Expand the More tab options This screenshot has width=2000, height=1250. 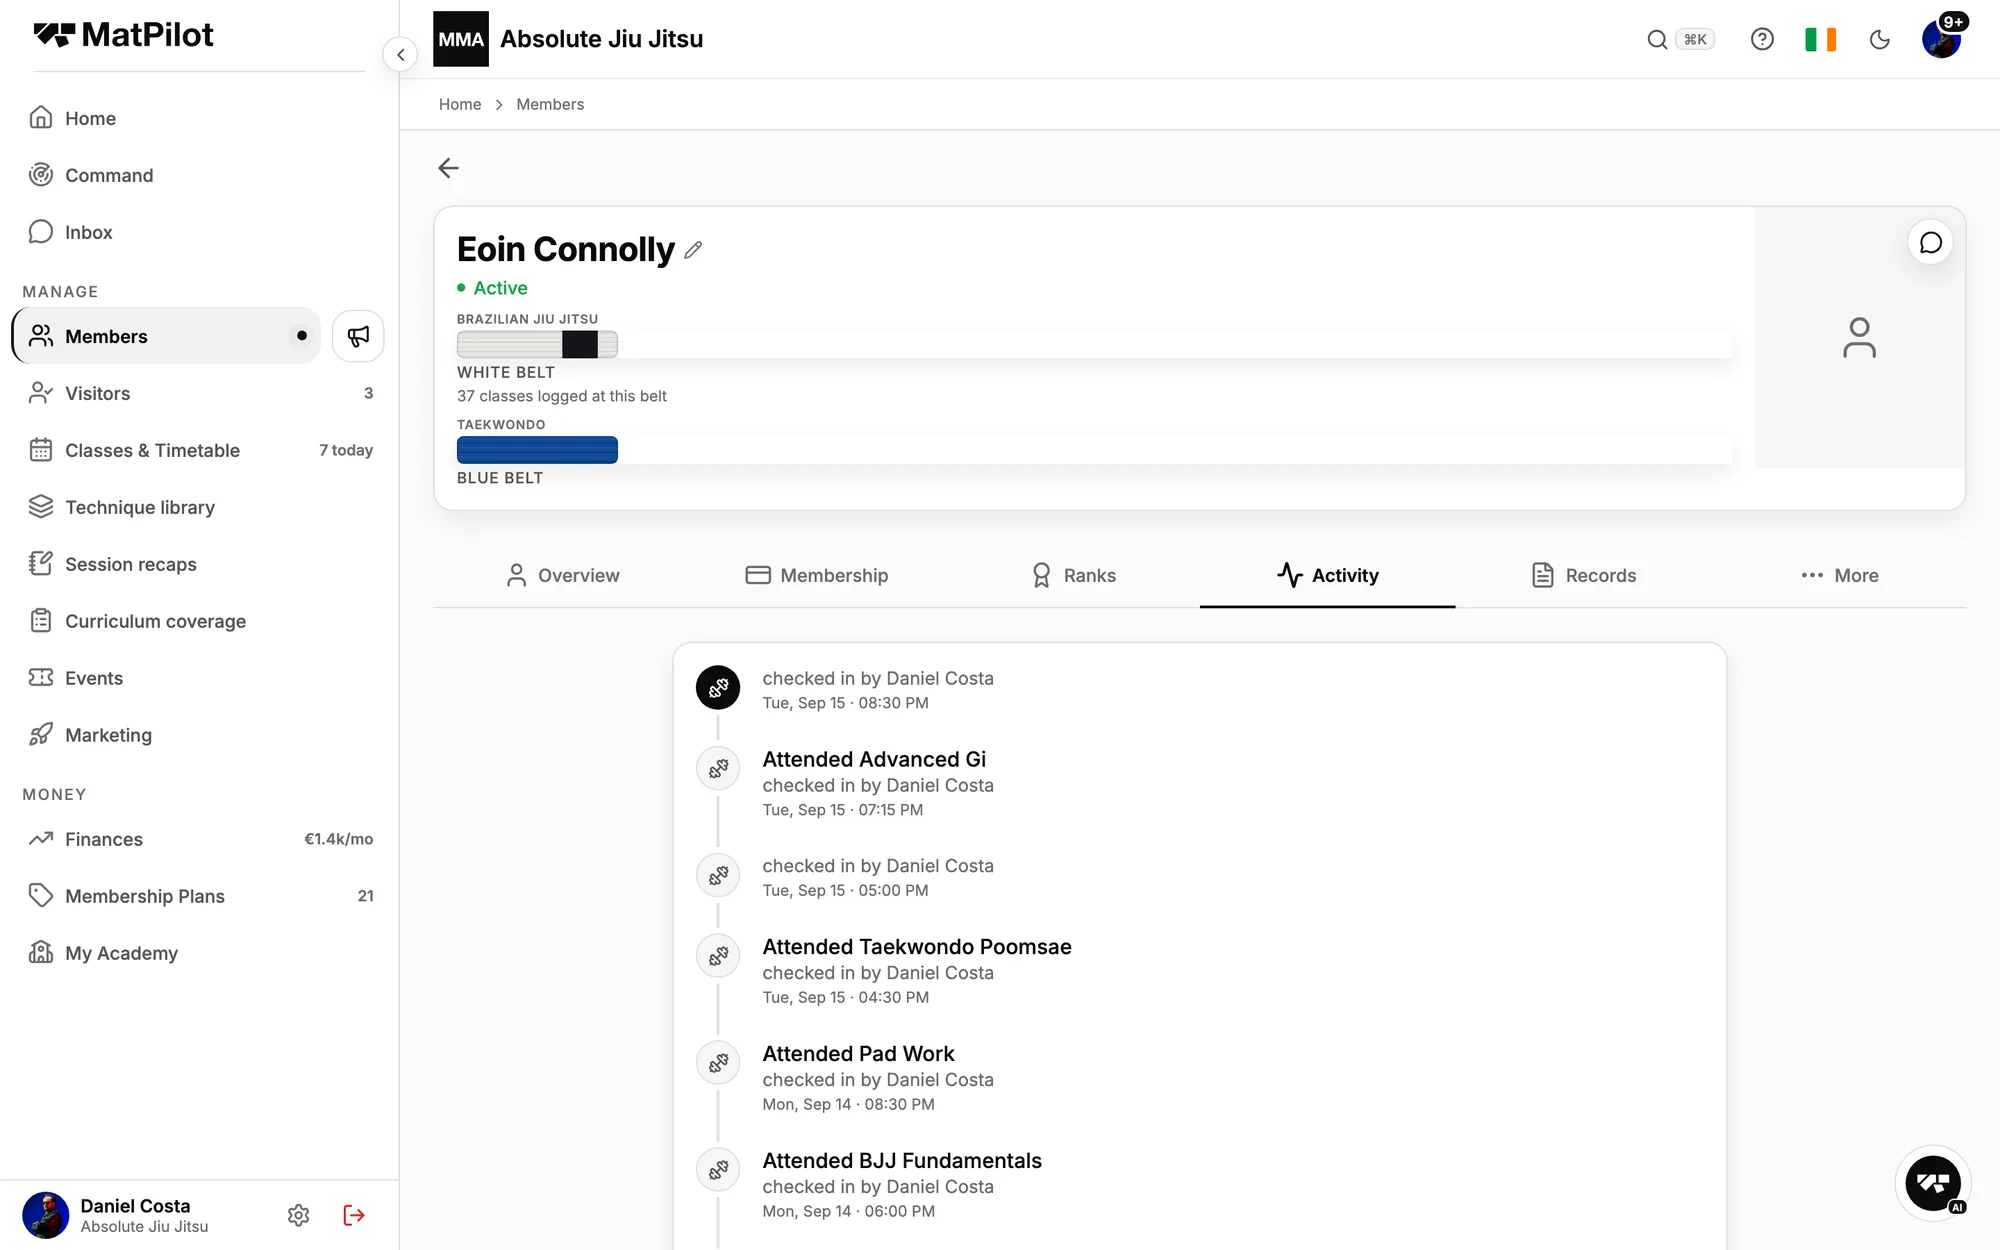pos(1839,575)
